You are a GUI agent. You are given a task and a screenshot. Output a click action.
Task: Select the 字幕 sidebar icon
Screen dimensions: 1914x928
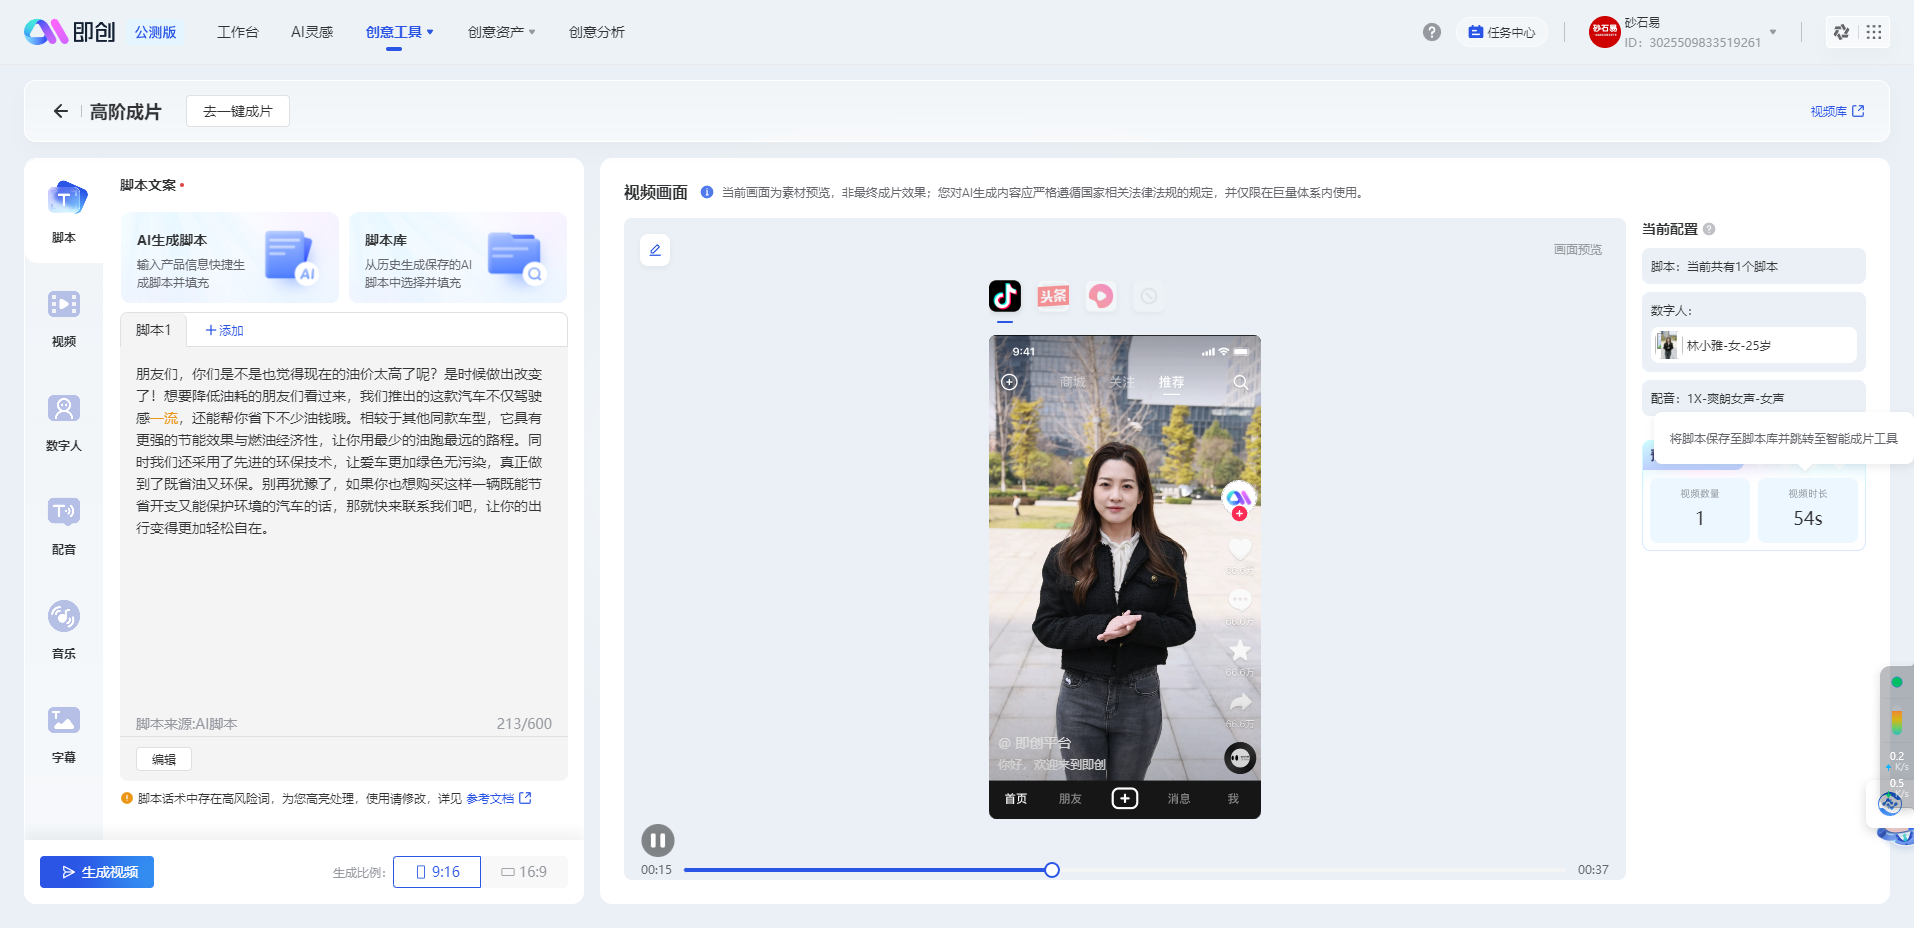pyautogui.click(x=63, y=732)
